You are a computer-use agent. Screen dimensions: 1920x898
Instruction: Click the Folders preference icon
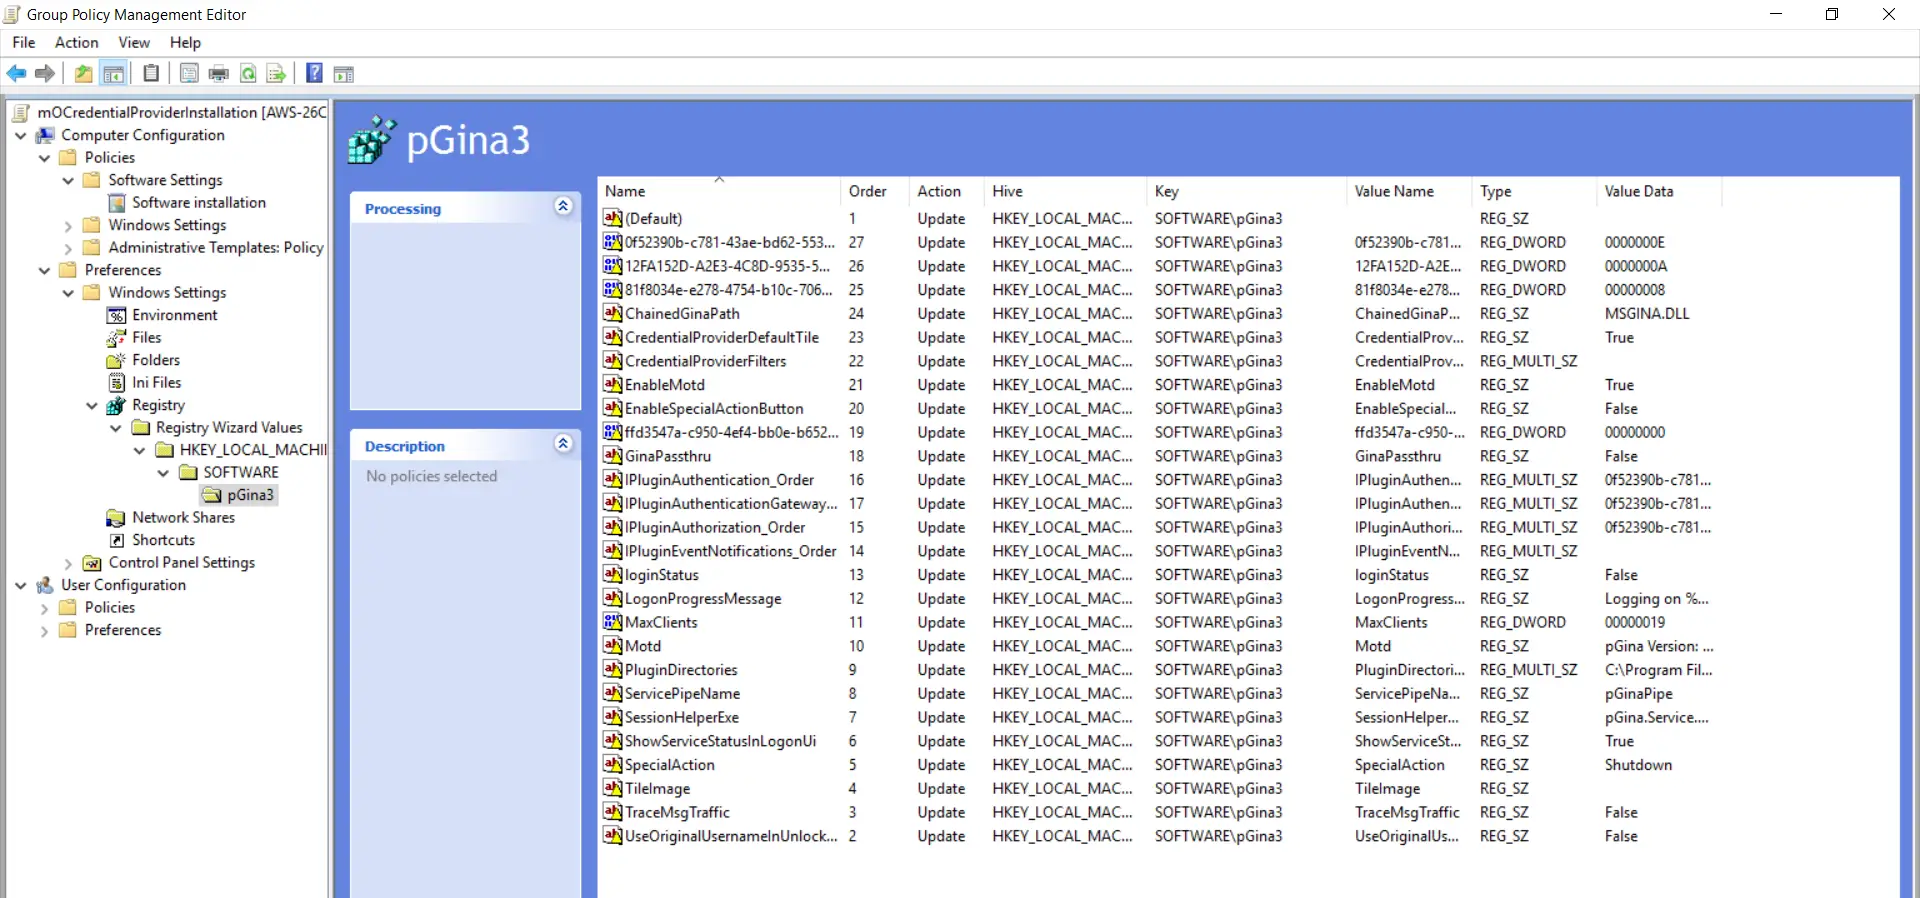(x=117, y=360)
